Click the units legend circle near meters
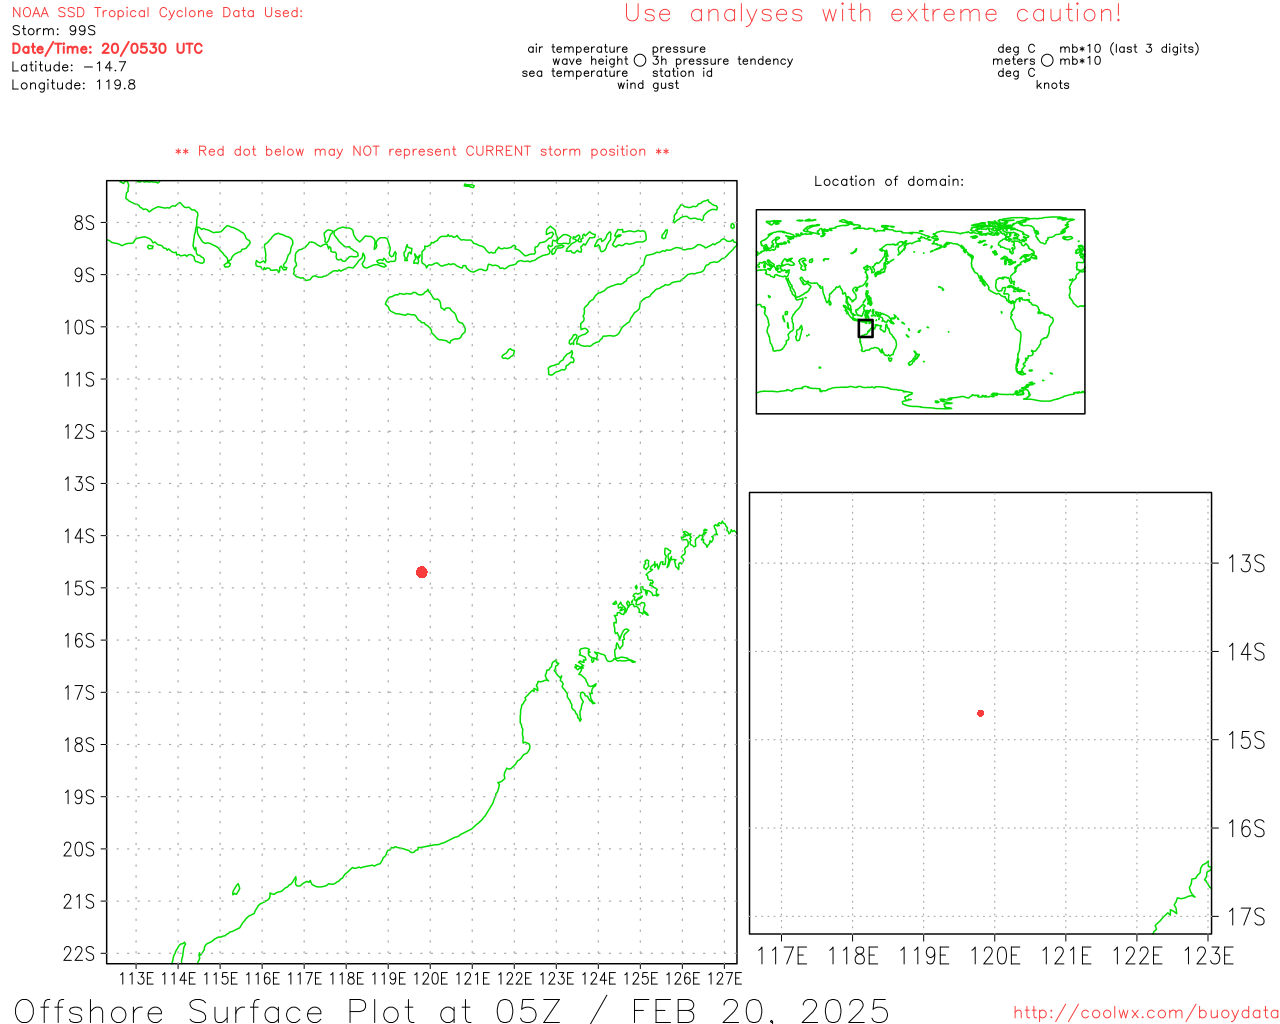 [1047, 61]
